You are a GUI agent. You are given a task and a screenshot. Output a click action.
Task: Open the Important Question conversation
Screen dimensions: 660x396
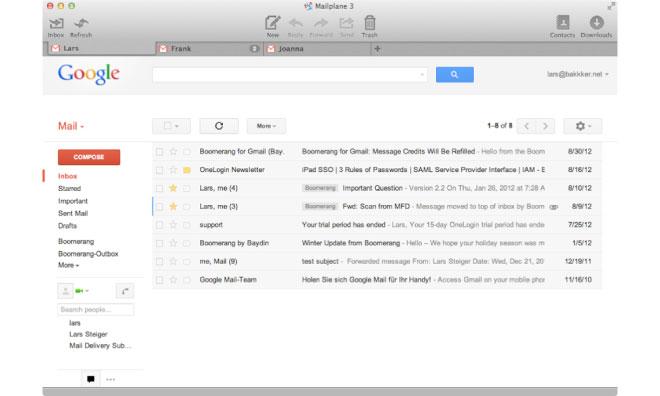tap(377, 188)
